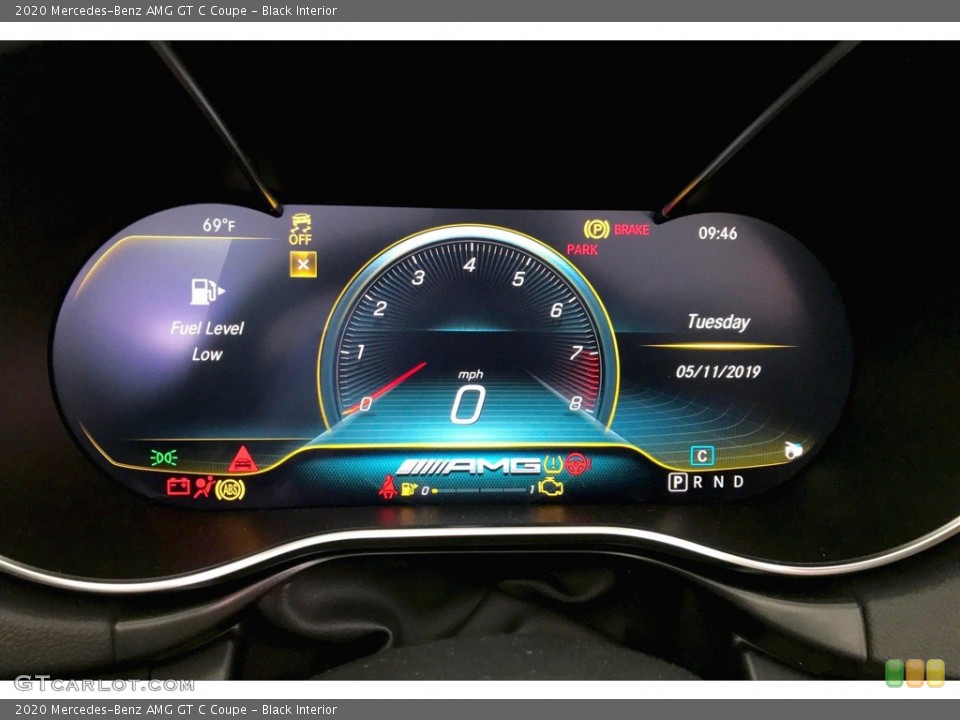This screenshot has height=720, width=960.
Task: Tap the 7 near the tachometer redline
Action: coord(576,353)
